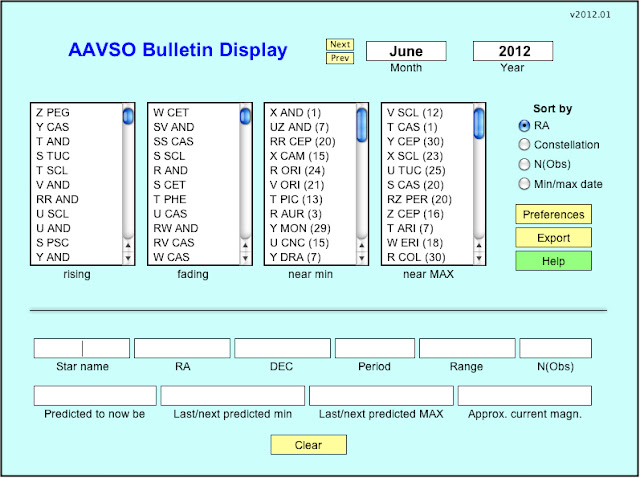Select Constellation sort option
This screenshot has height=478, width=640.
524,145
